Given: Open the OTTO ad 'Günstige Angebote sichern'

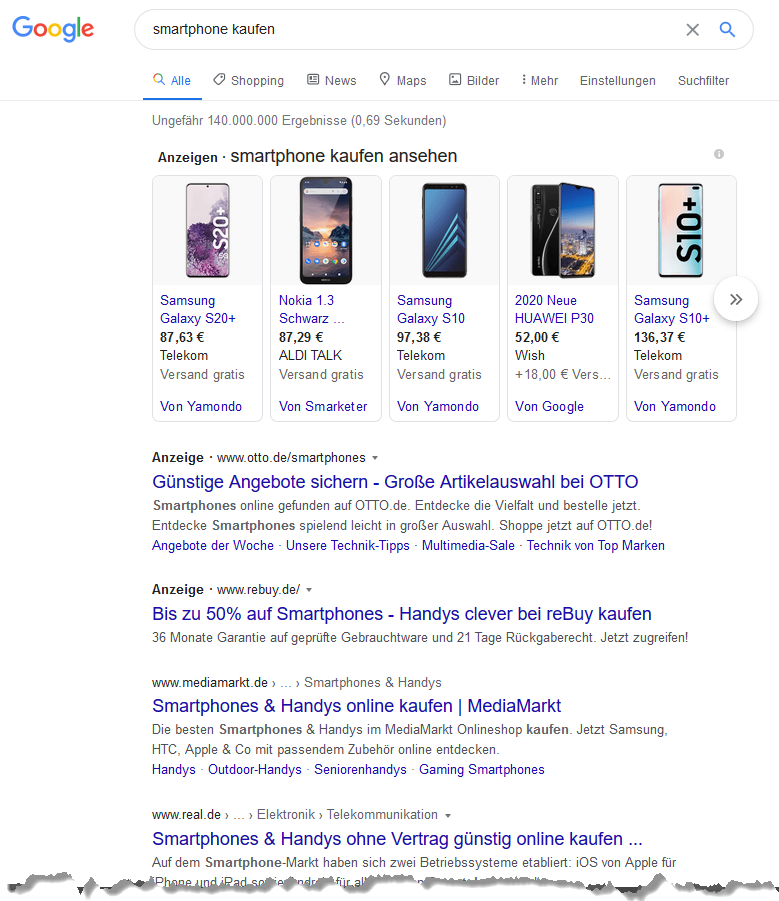Looking at the screenshot, I should point(395,482).
